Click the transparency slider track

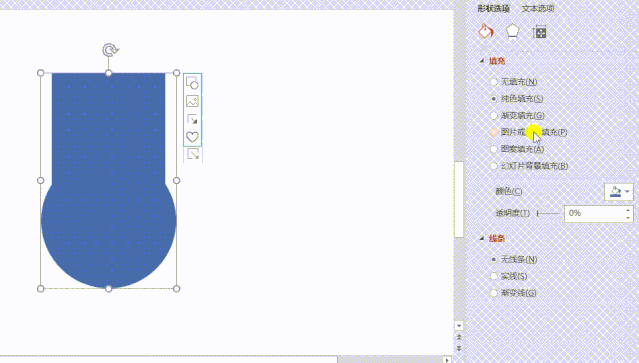coord(549,213)
